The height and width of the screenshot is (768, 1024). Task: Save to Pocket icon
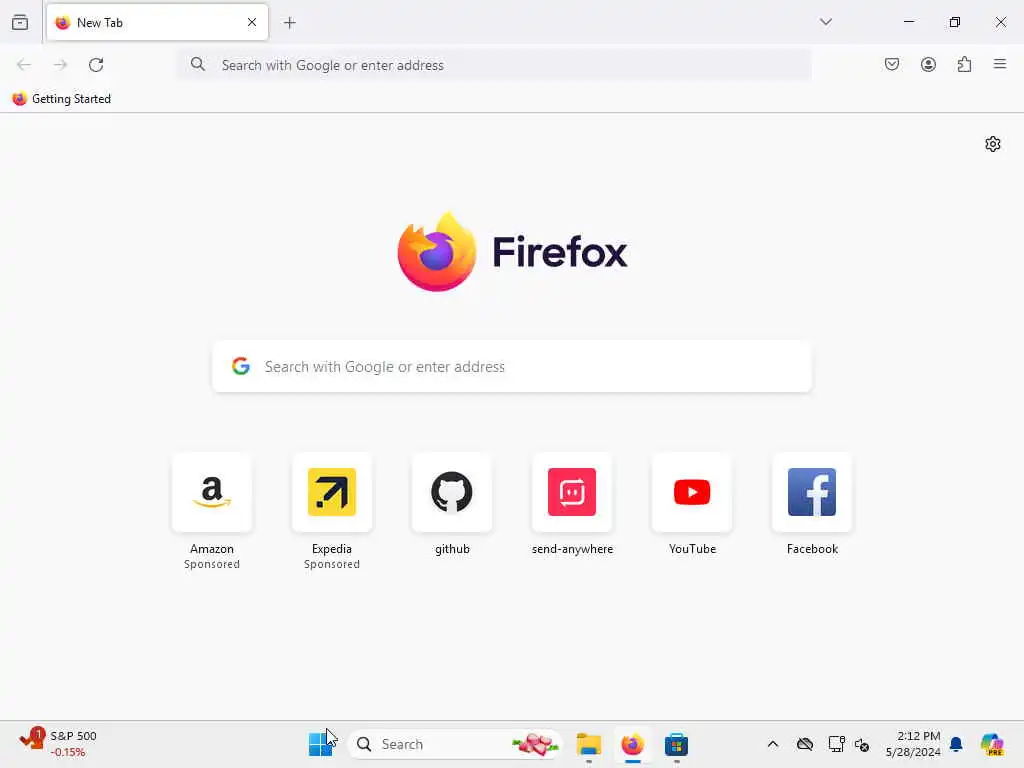point(892,64)
